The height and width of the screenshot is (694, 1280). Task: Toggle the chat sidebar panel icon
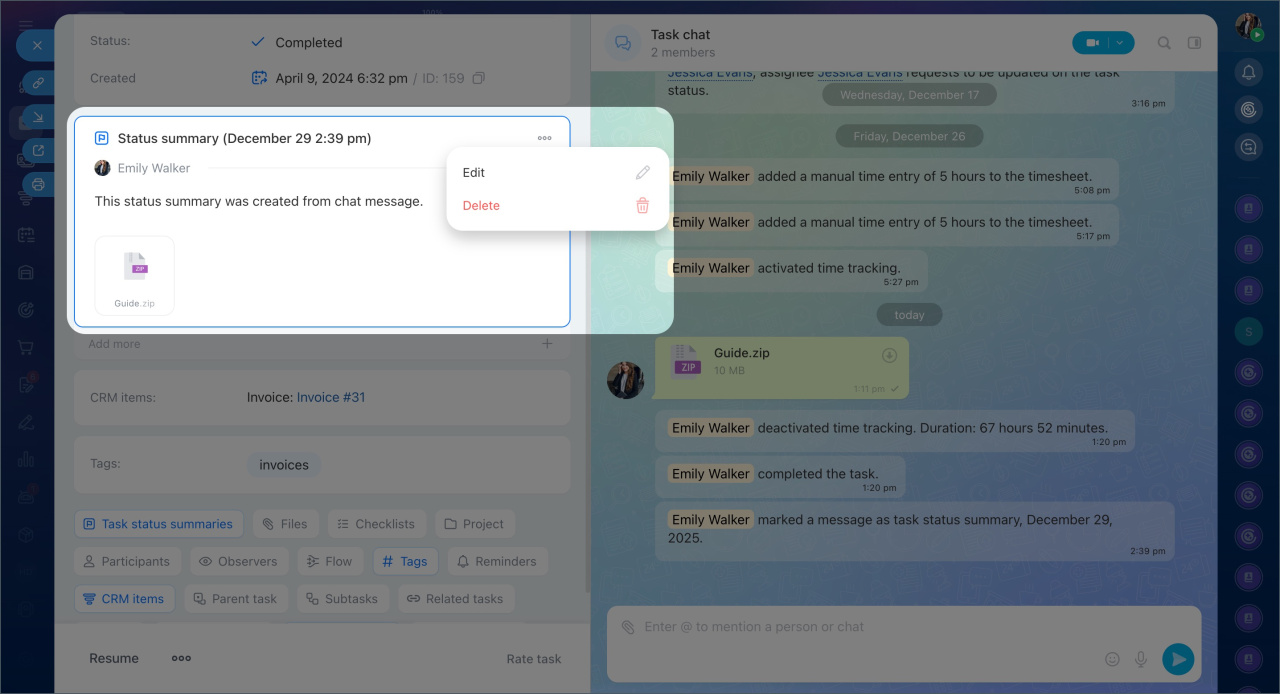tap(1194, 43)
